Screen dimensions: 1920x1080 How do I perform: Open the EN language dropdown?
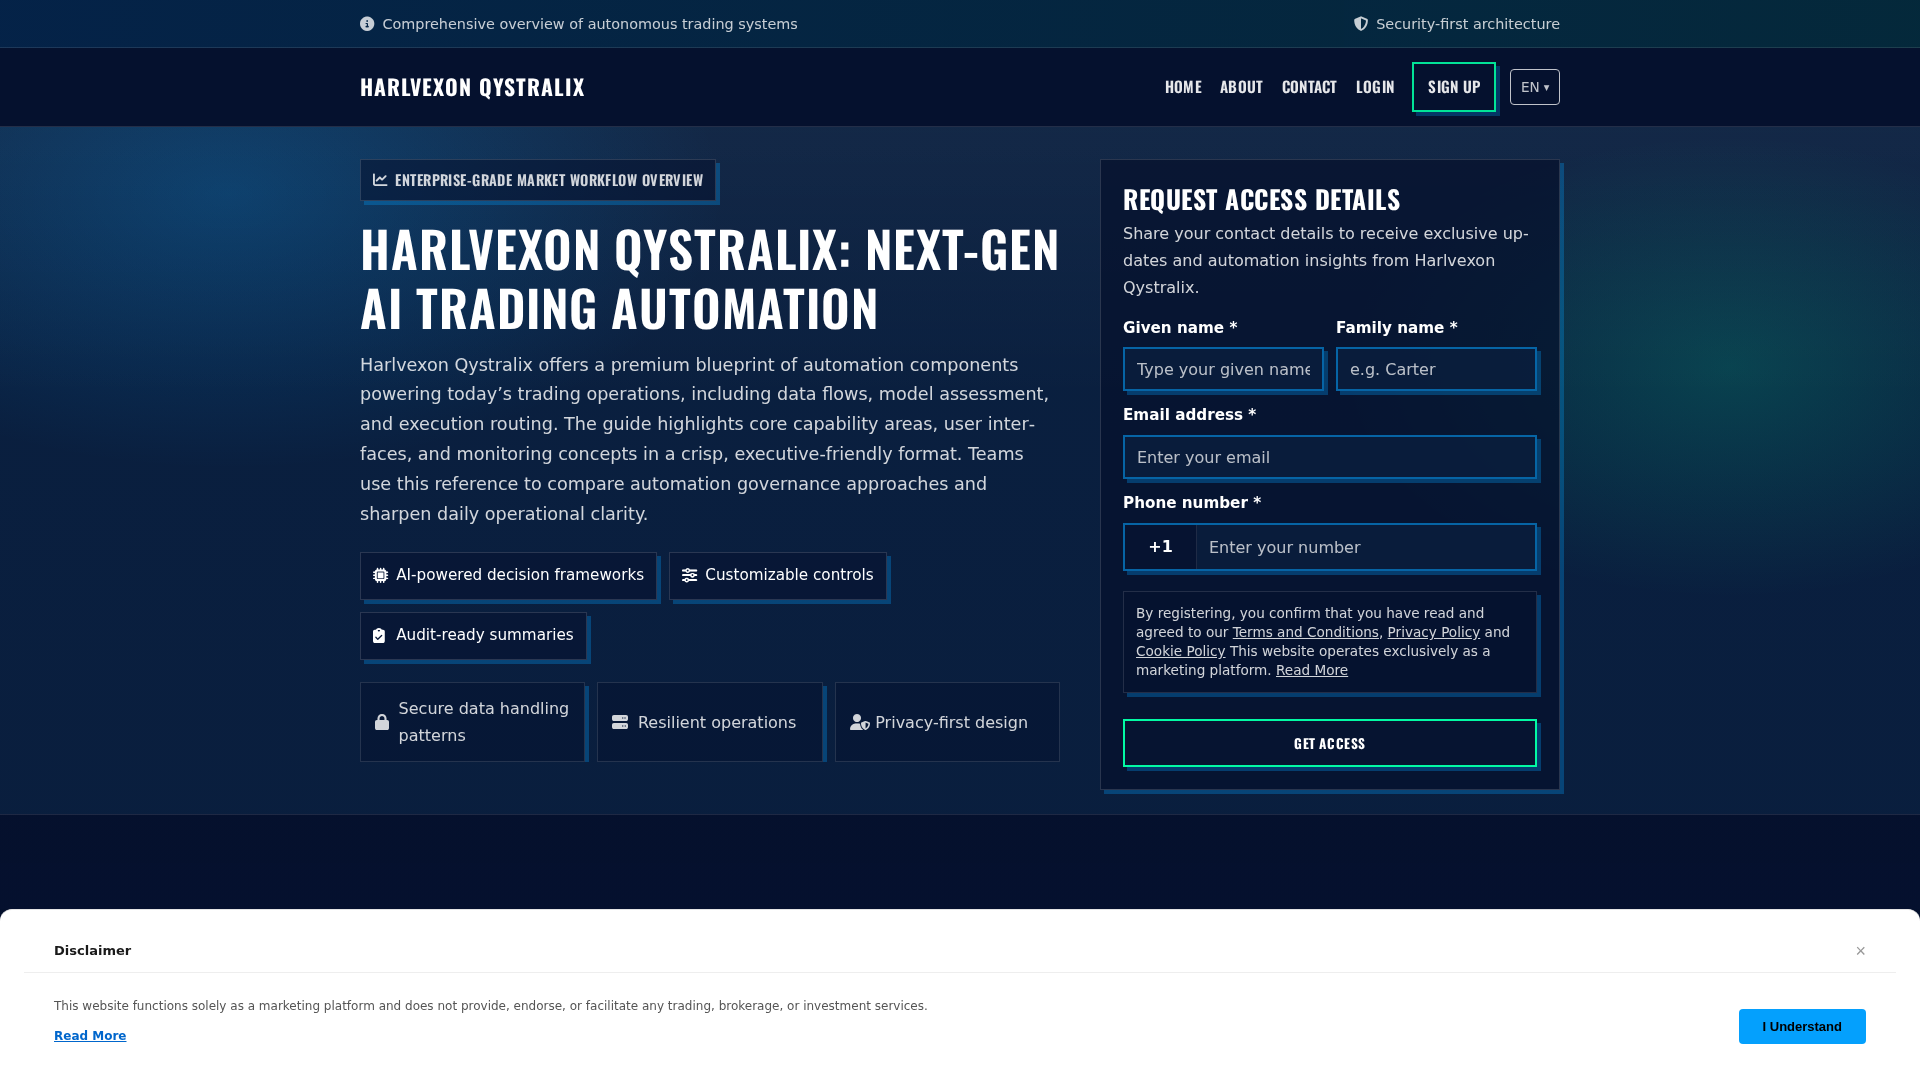1535,87
